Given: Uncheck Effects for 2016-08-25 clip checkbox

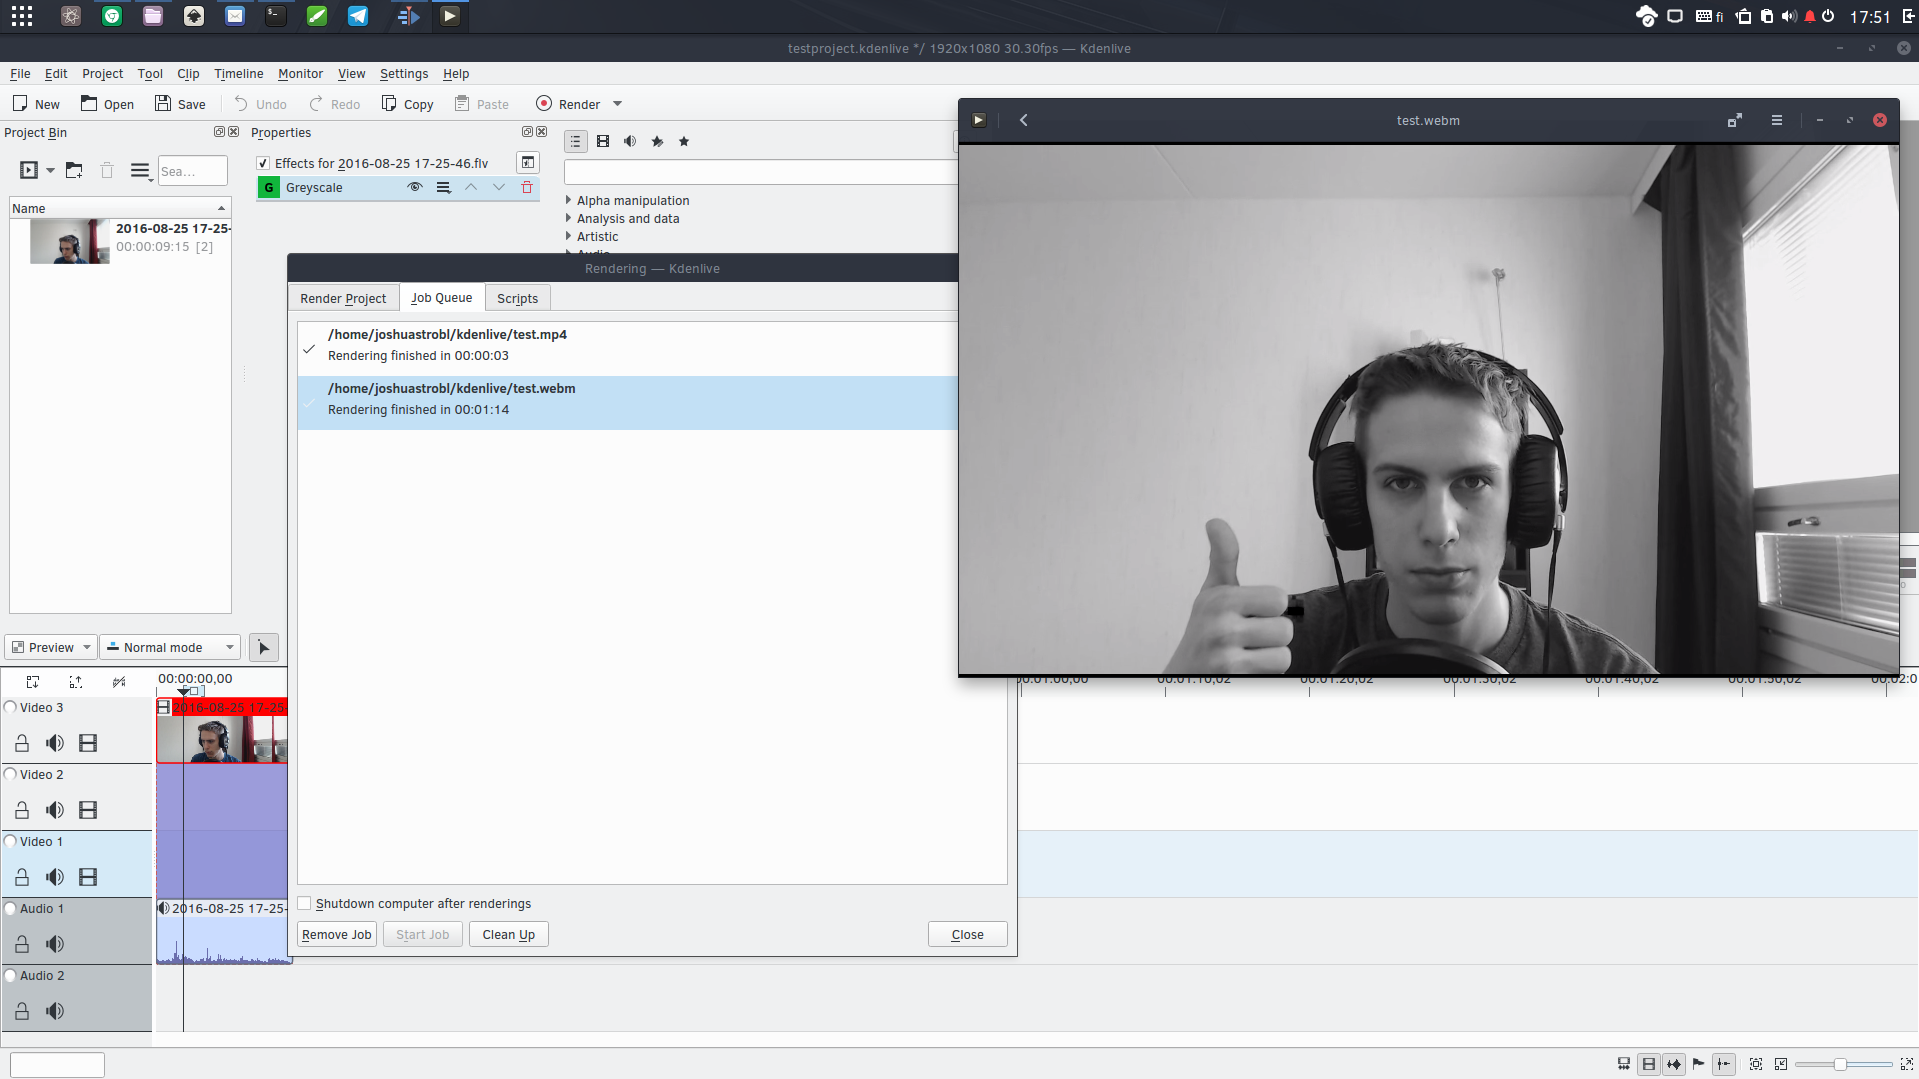Looking at the screenshot, I should [x=263, y=164].
